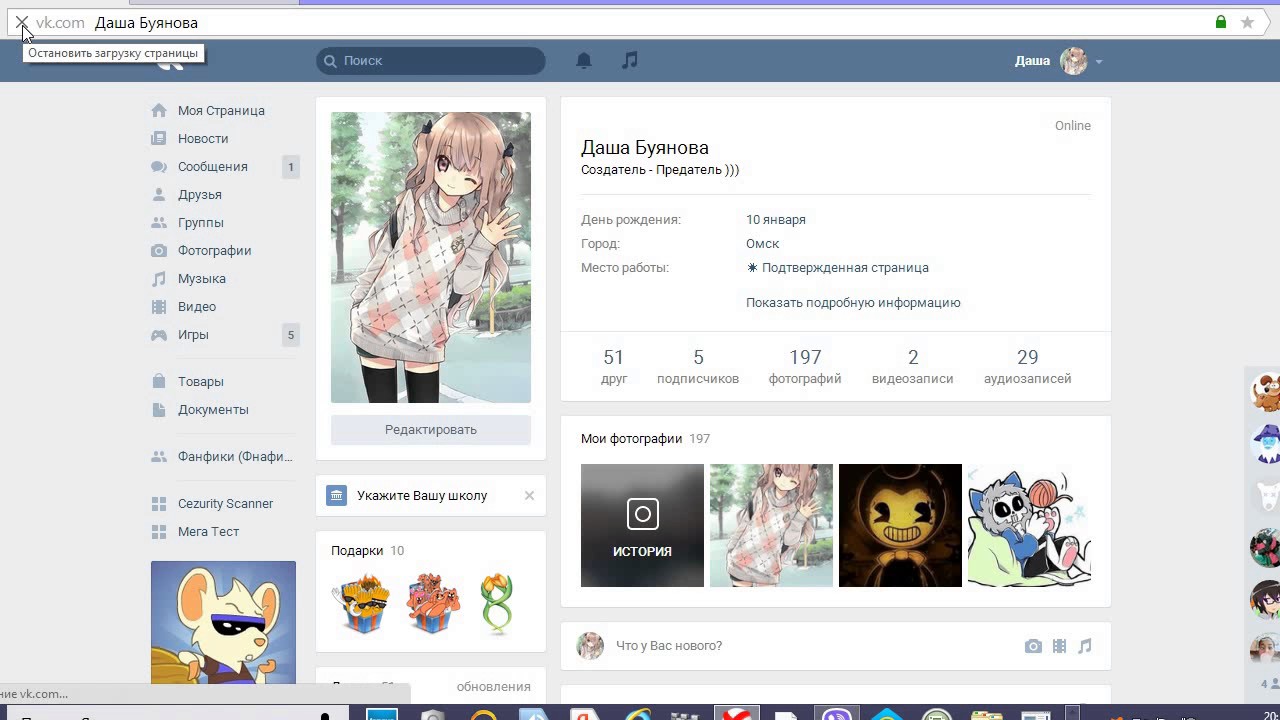
Task: Open the 51 друг counter
Action: [x=614, y=366]
